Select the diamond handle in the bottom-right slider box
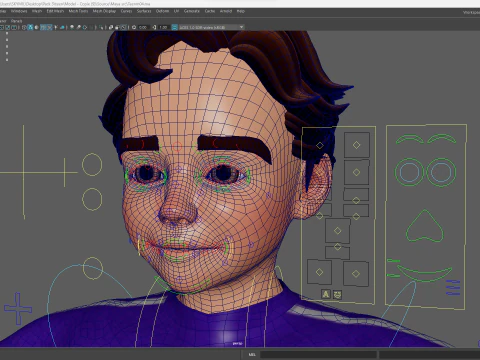The height and width of the screenshot is (360, 480). coord(356,274)
